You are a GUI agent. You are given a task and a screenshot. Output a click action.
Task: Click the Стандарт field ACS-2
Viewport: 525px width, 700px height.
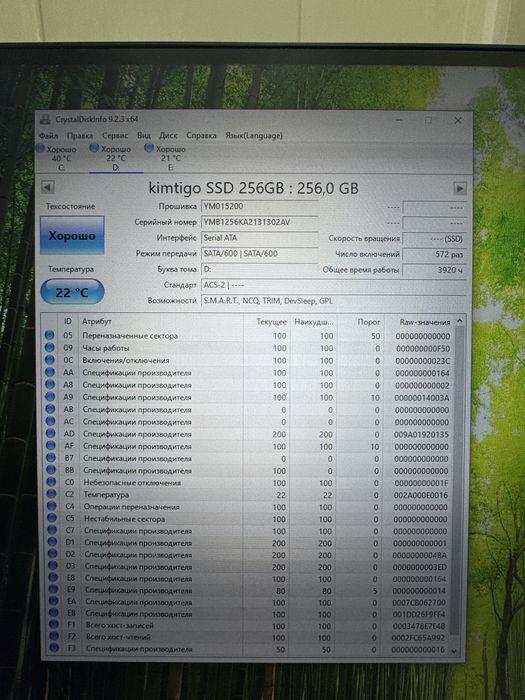[333, 285]
